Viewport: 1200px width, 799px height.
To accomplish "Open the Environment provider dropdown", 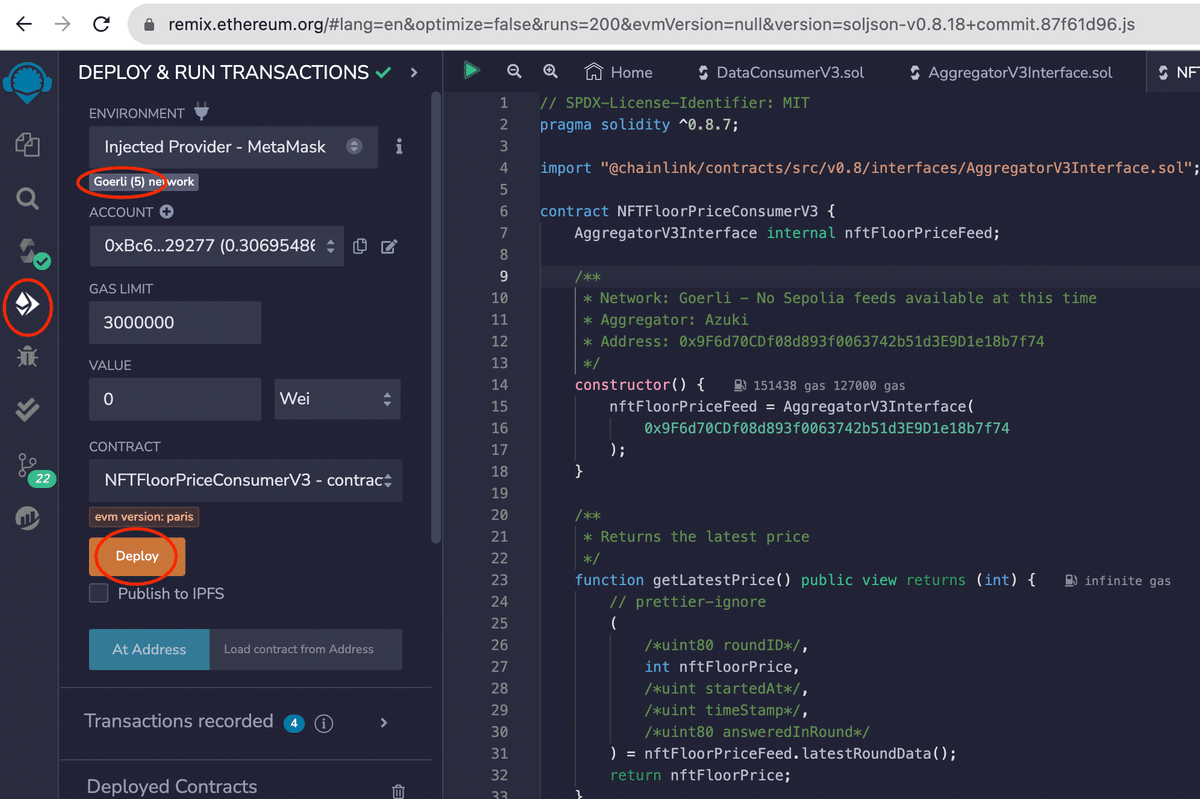I will pos(233,147).
